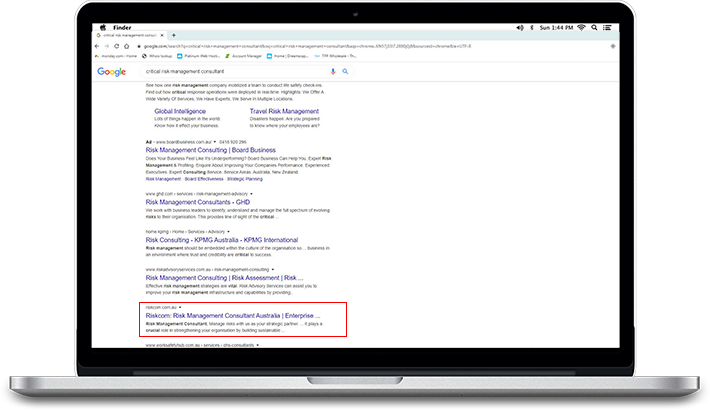Click the Bluetooth icon in the menu bar

[532, 28]
